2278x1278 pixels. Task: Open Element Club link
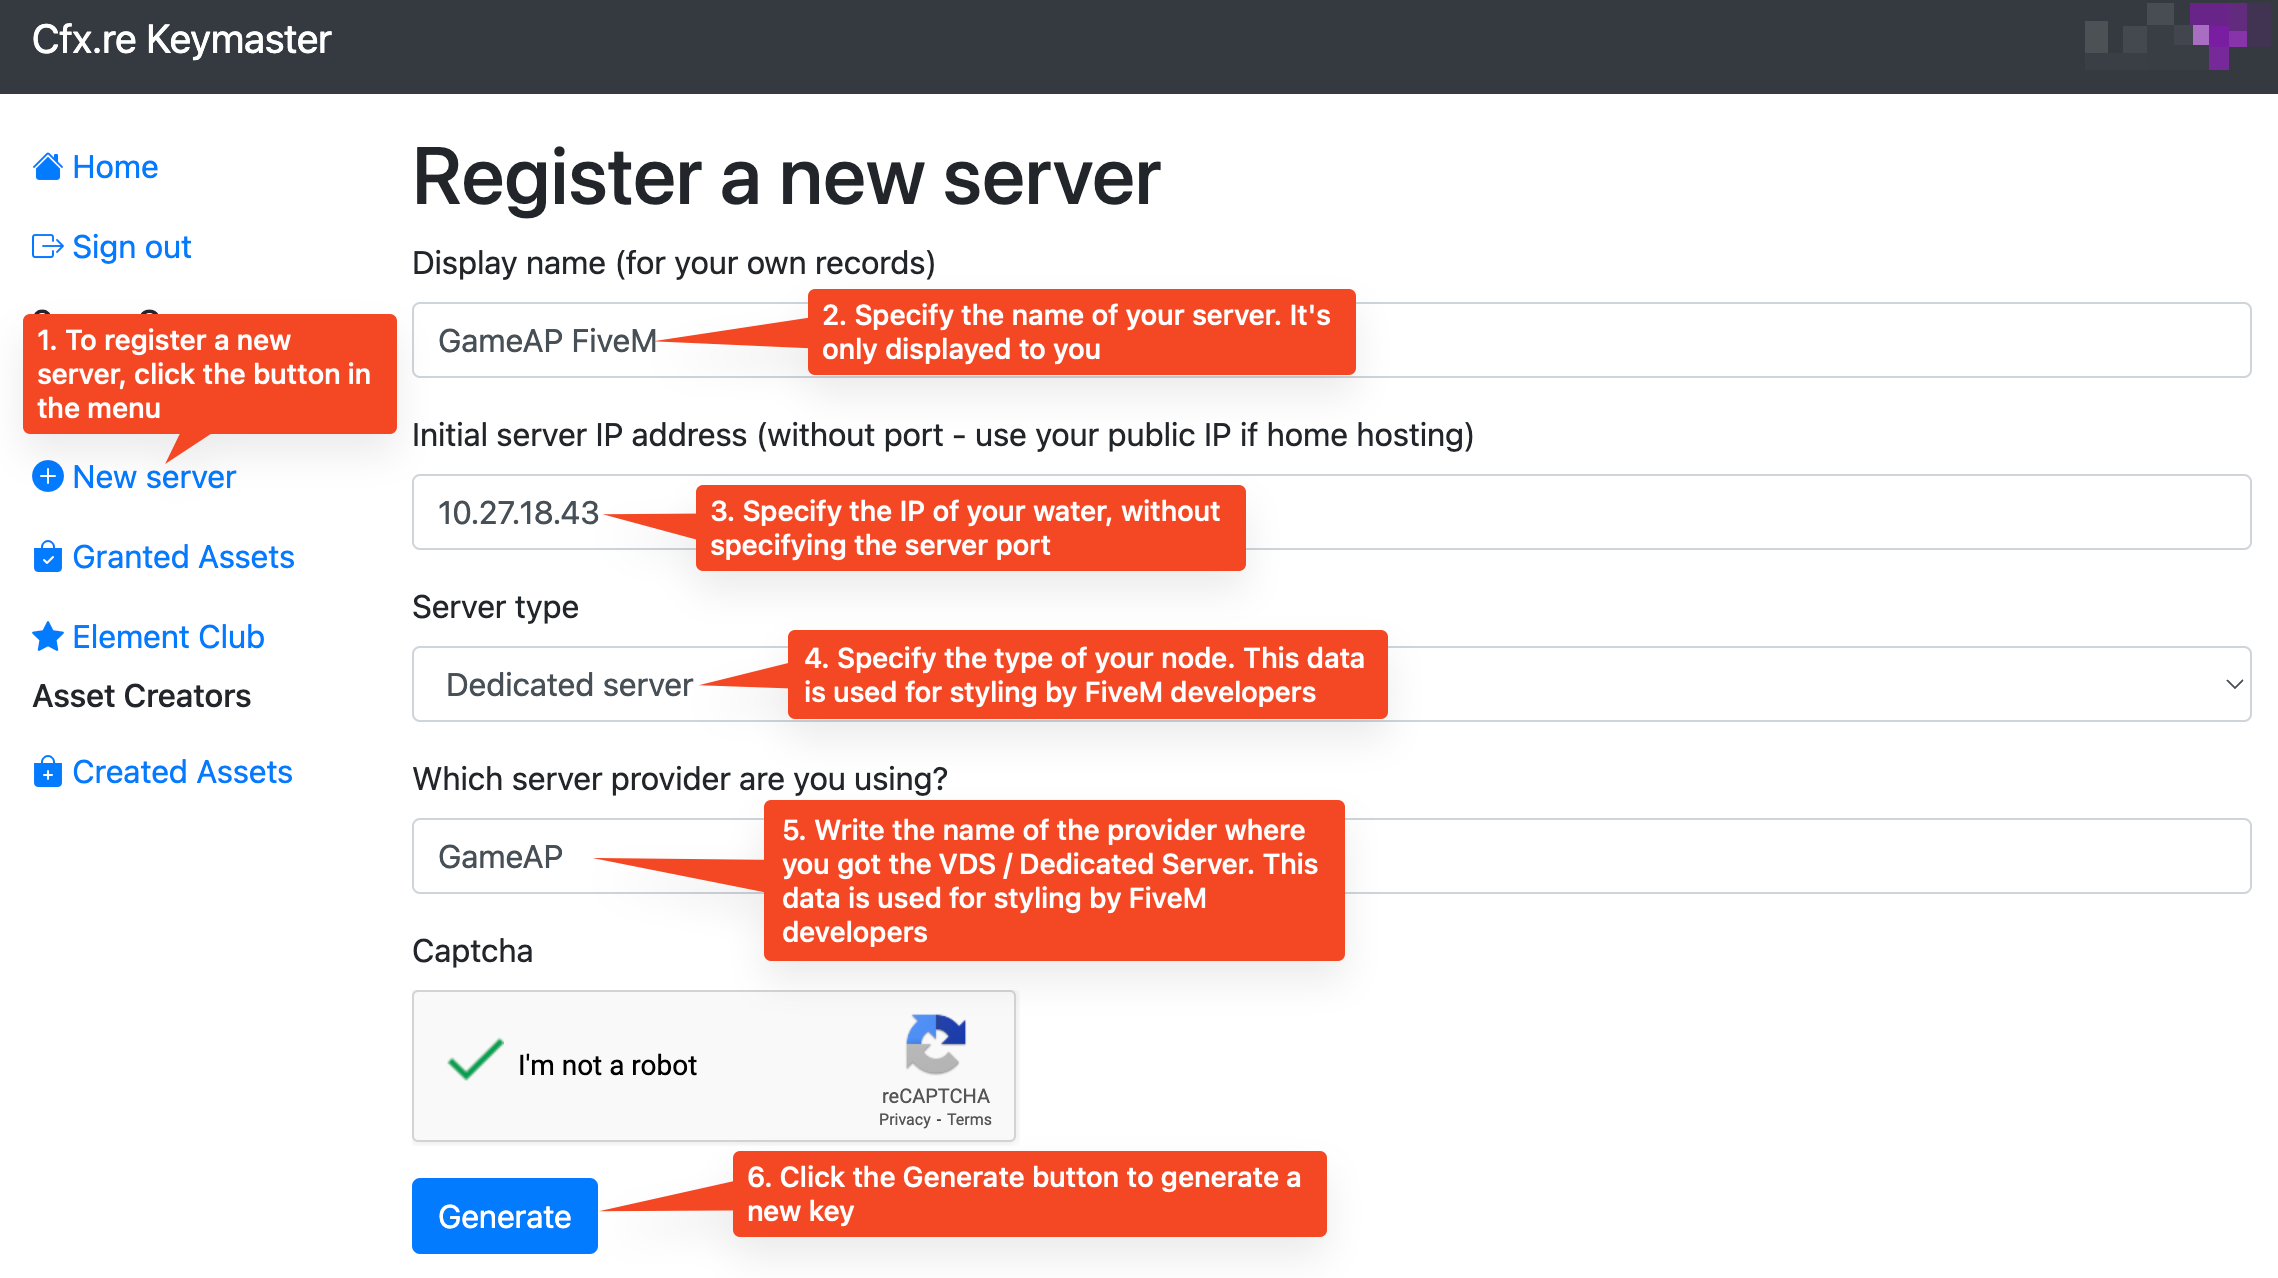pyautogui.click(x=169, y=637)
